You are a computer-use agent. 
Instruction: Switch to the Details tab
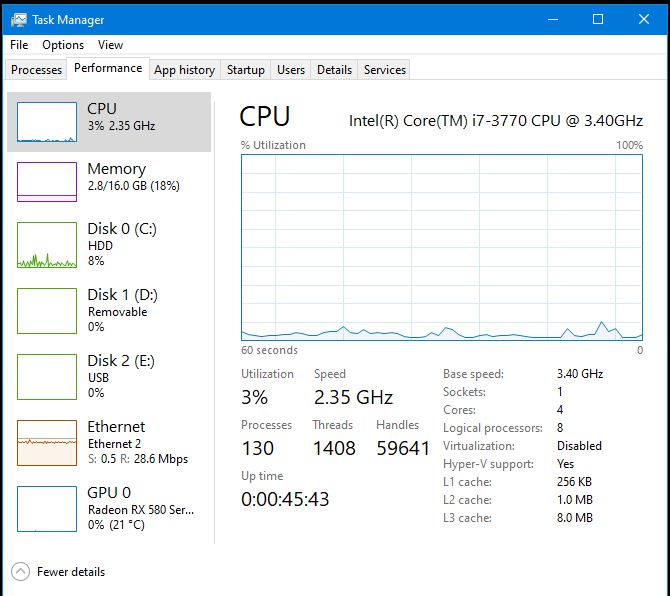click(x=334, y=70)
